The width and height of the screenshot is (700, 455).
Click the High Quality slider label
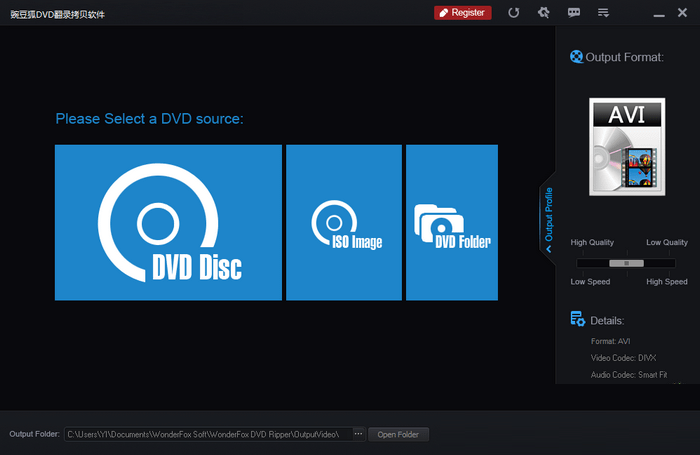coord(592,243)
